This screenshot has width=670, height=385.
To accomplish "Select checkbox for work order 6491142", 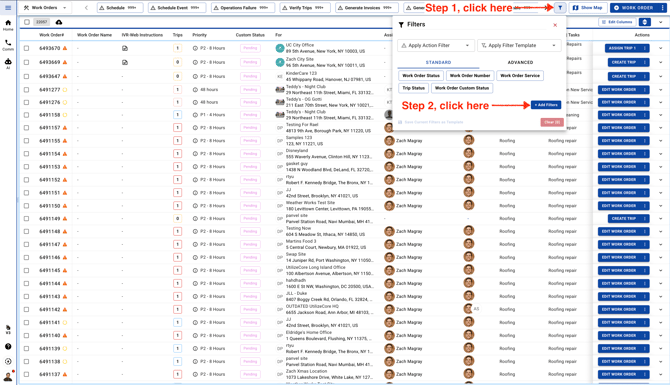I will pyautogui.click(x=26, y=309).
